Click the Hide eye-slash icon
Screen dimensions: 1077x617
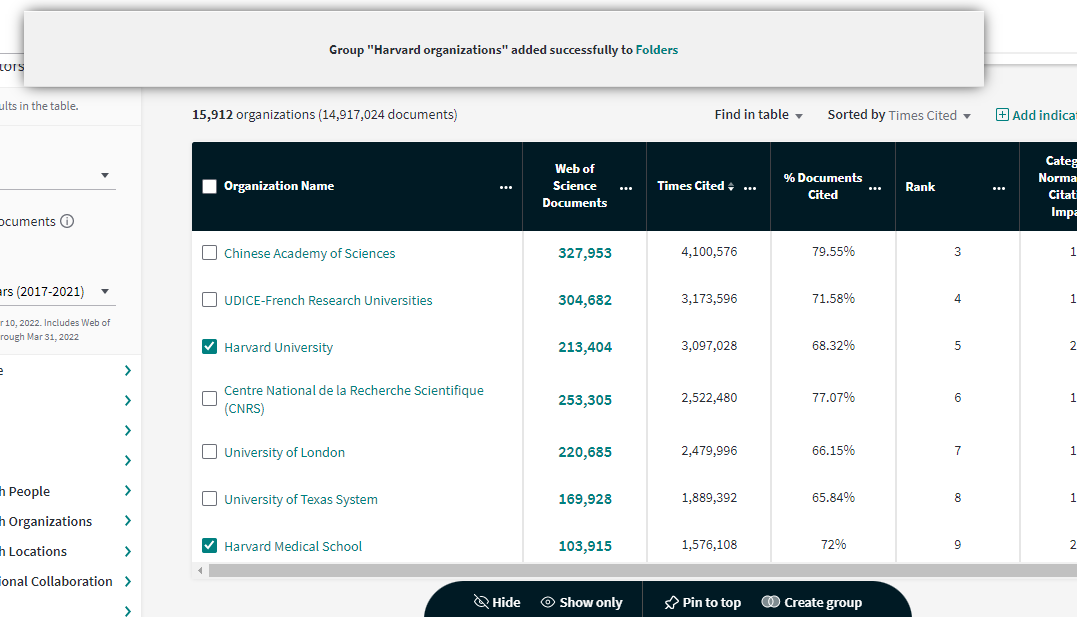(x=481, y=602)
